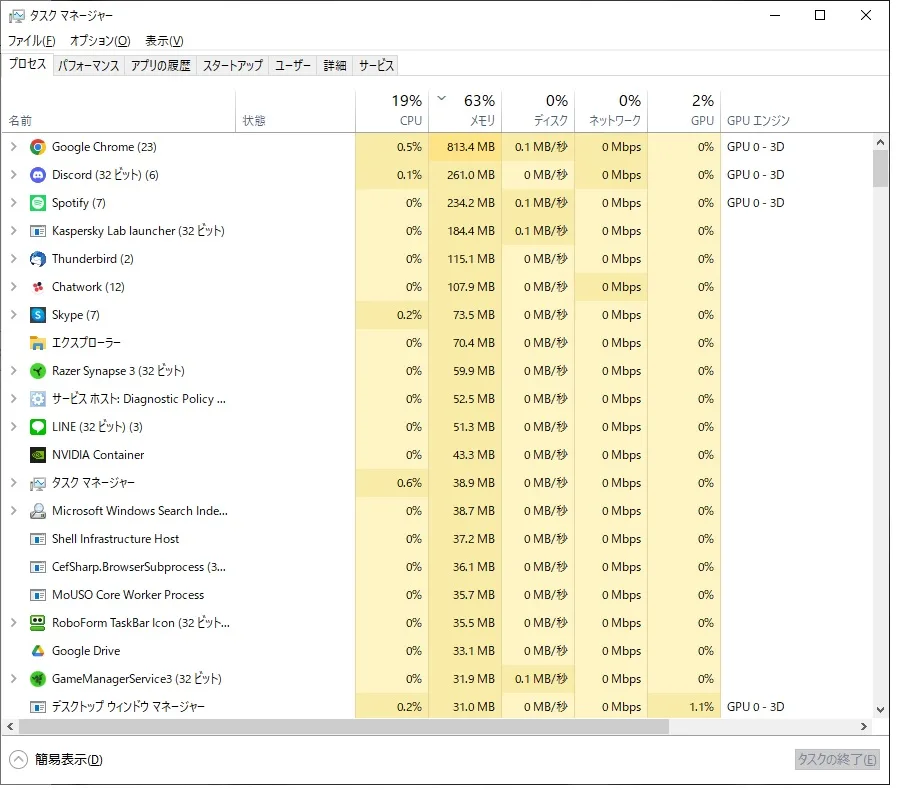The height and width of the screenshot is (790, 899).
Task: Click the Google Chrome process icon
Action: [38, 147]
